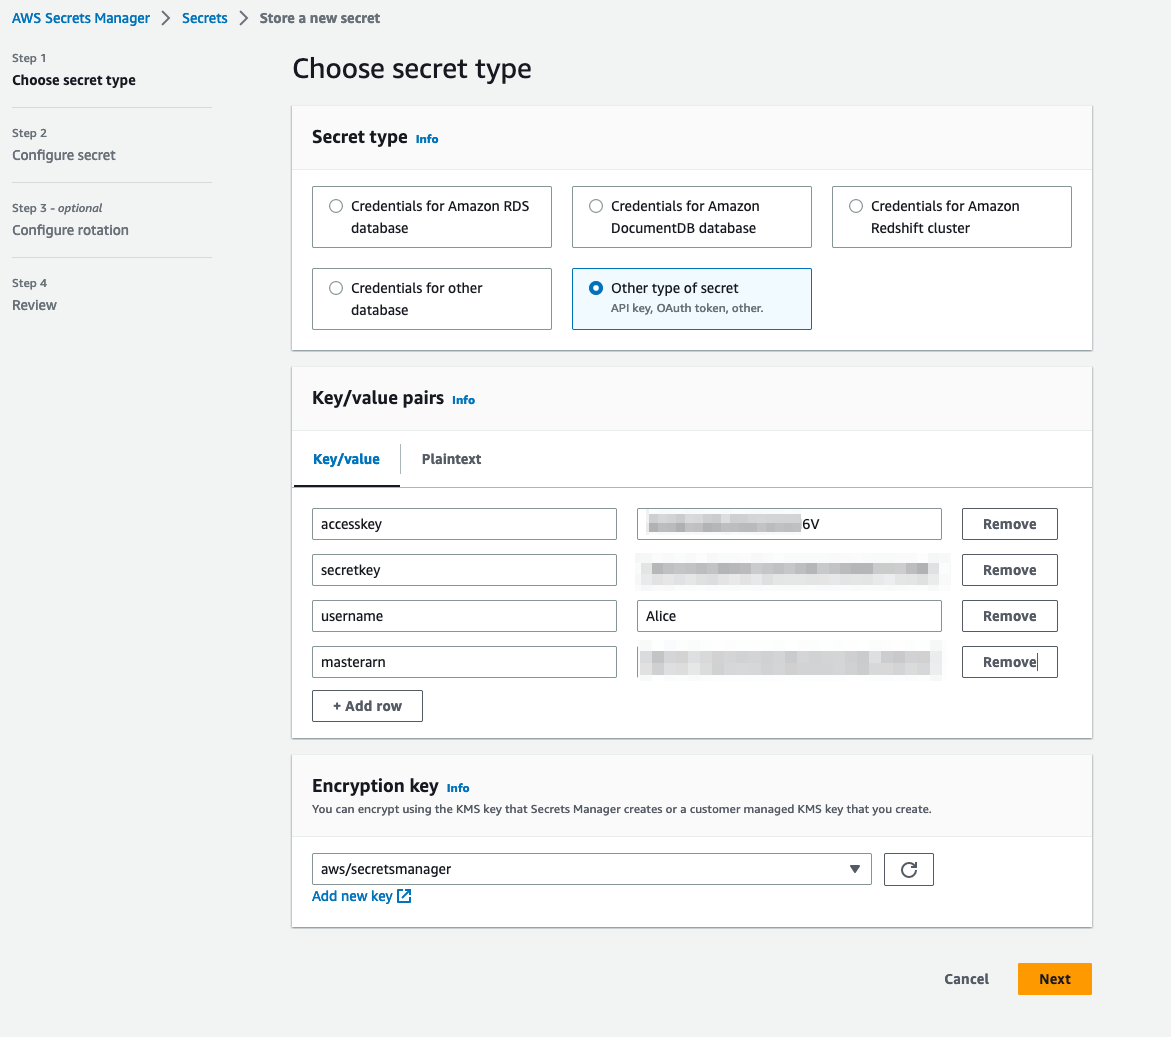Click the Add new key link

pyautogui.click(x=352, y=896)
